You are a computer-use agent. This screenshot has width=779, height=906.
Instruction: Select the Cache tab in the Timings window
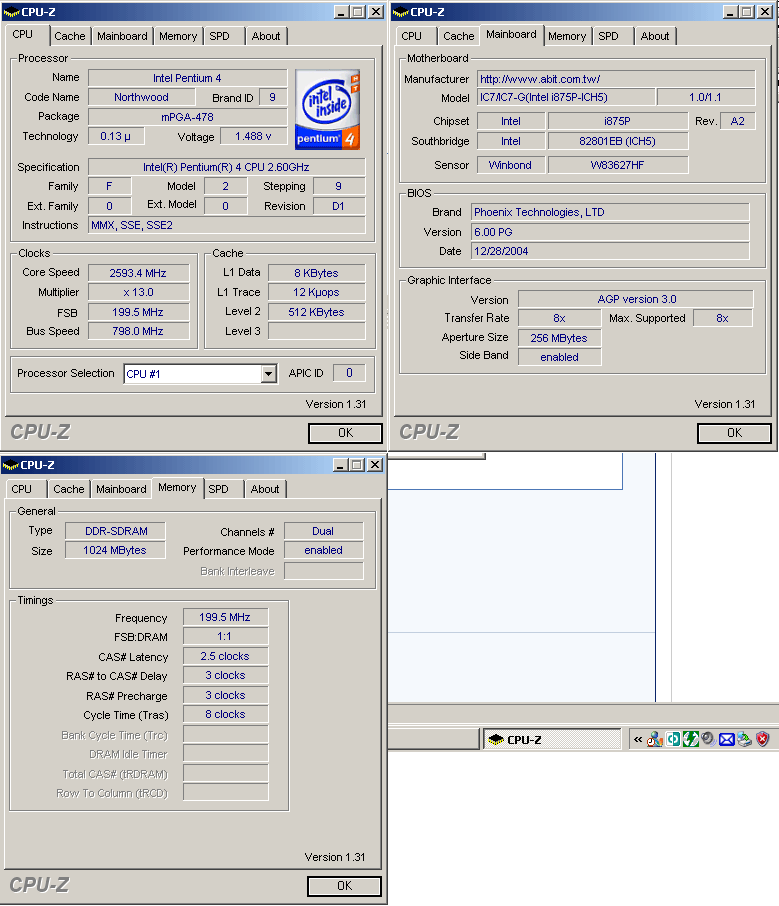point(69,489)
